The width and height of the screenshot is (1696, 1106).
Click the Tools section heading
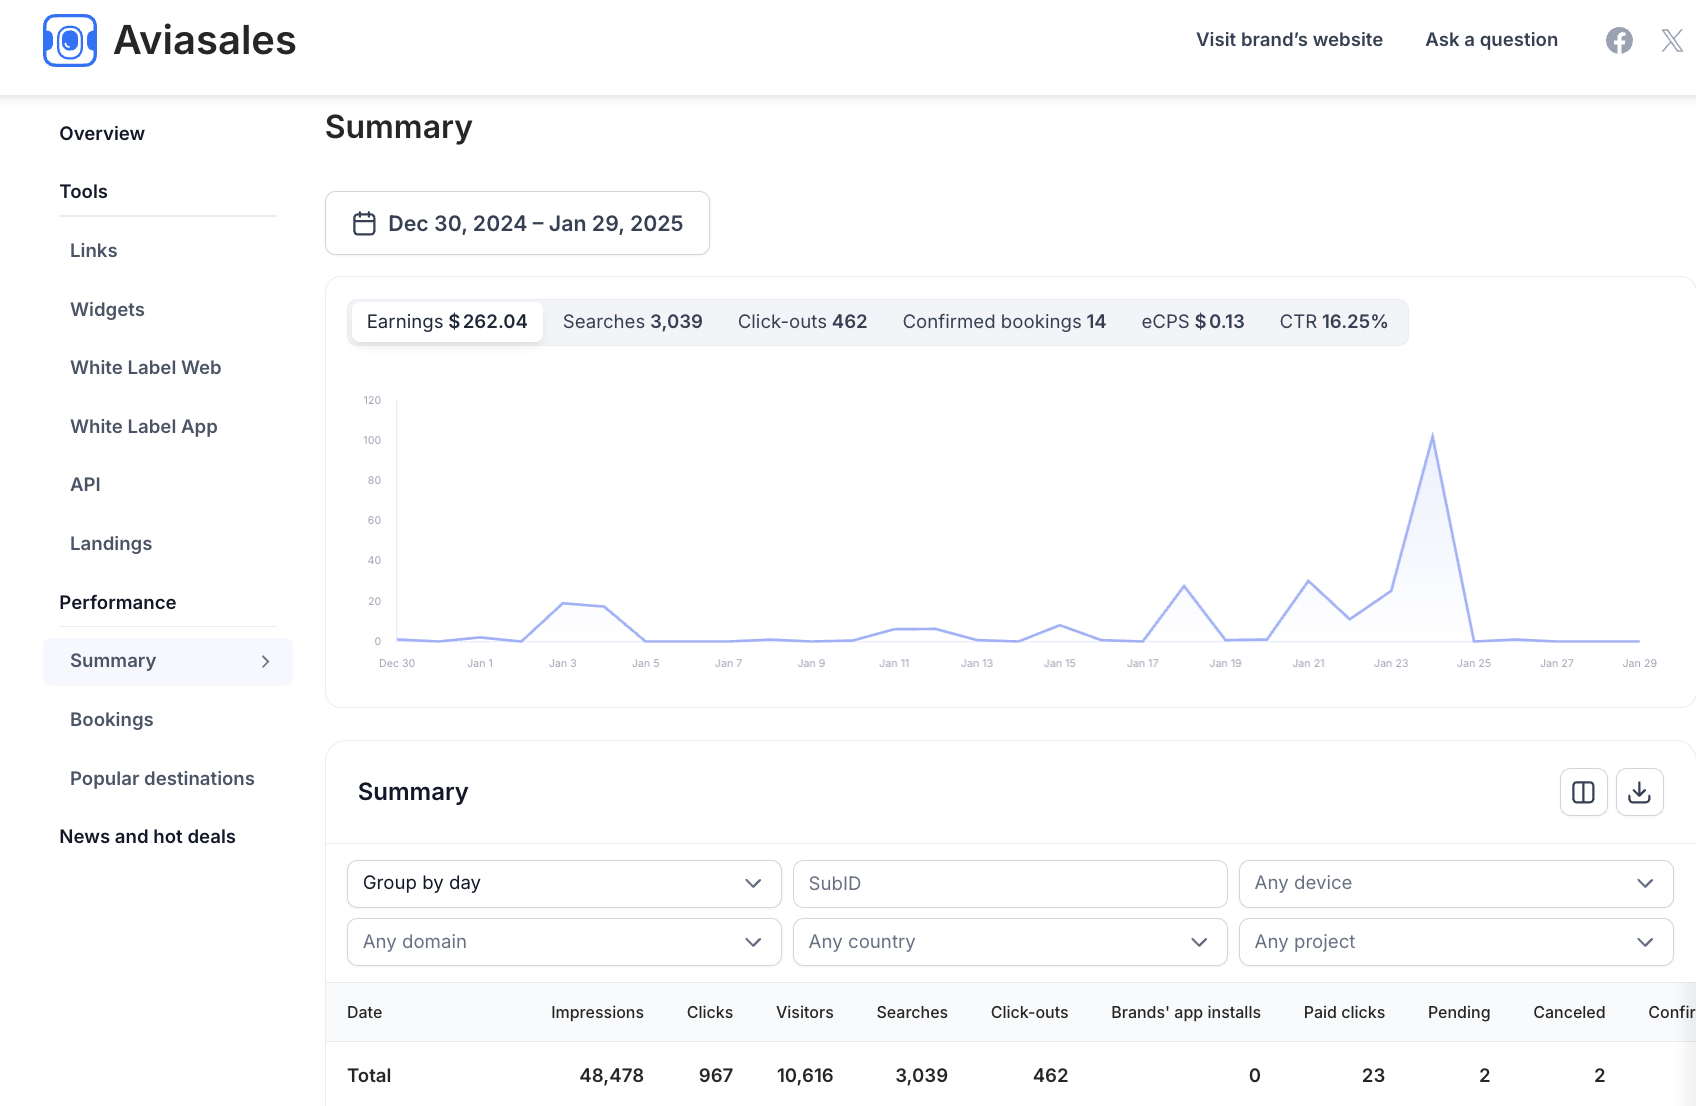point(83,192)
